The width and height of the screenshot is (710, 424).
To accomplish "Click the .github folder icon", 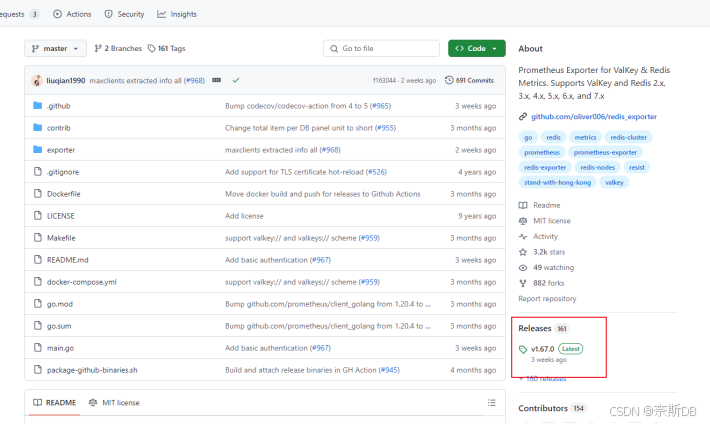I will (x=38, y=106).
